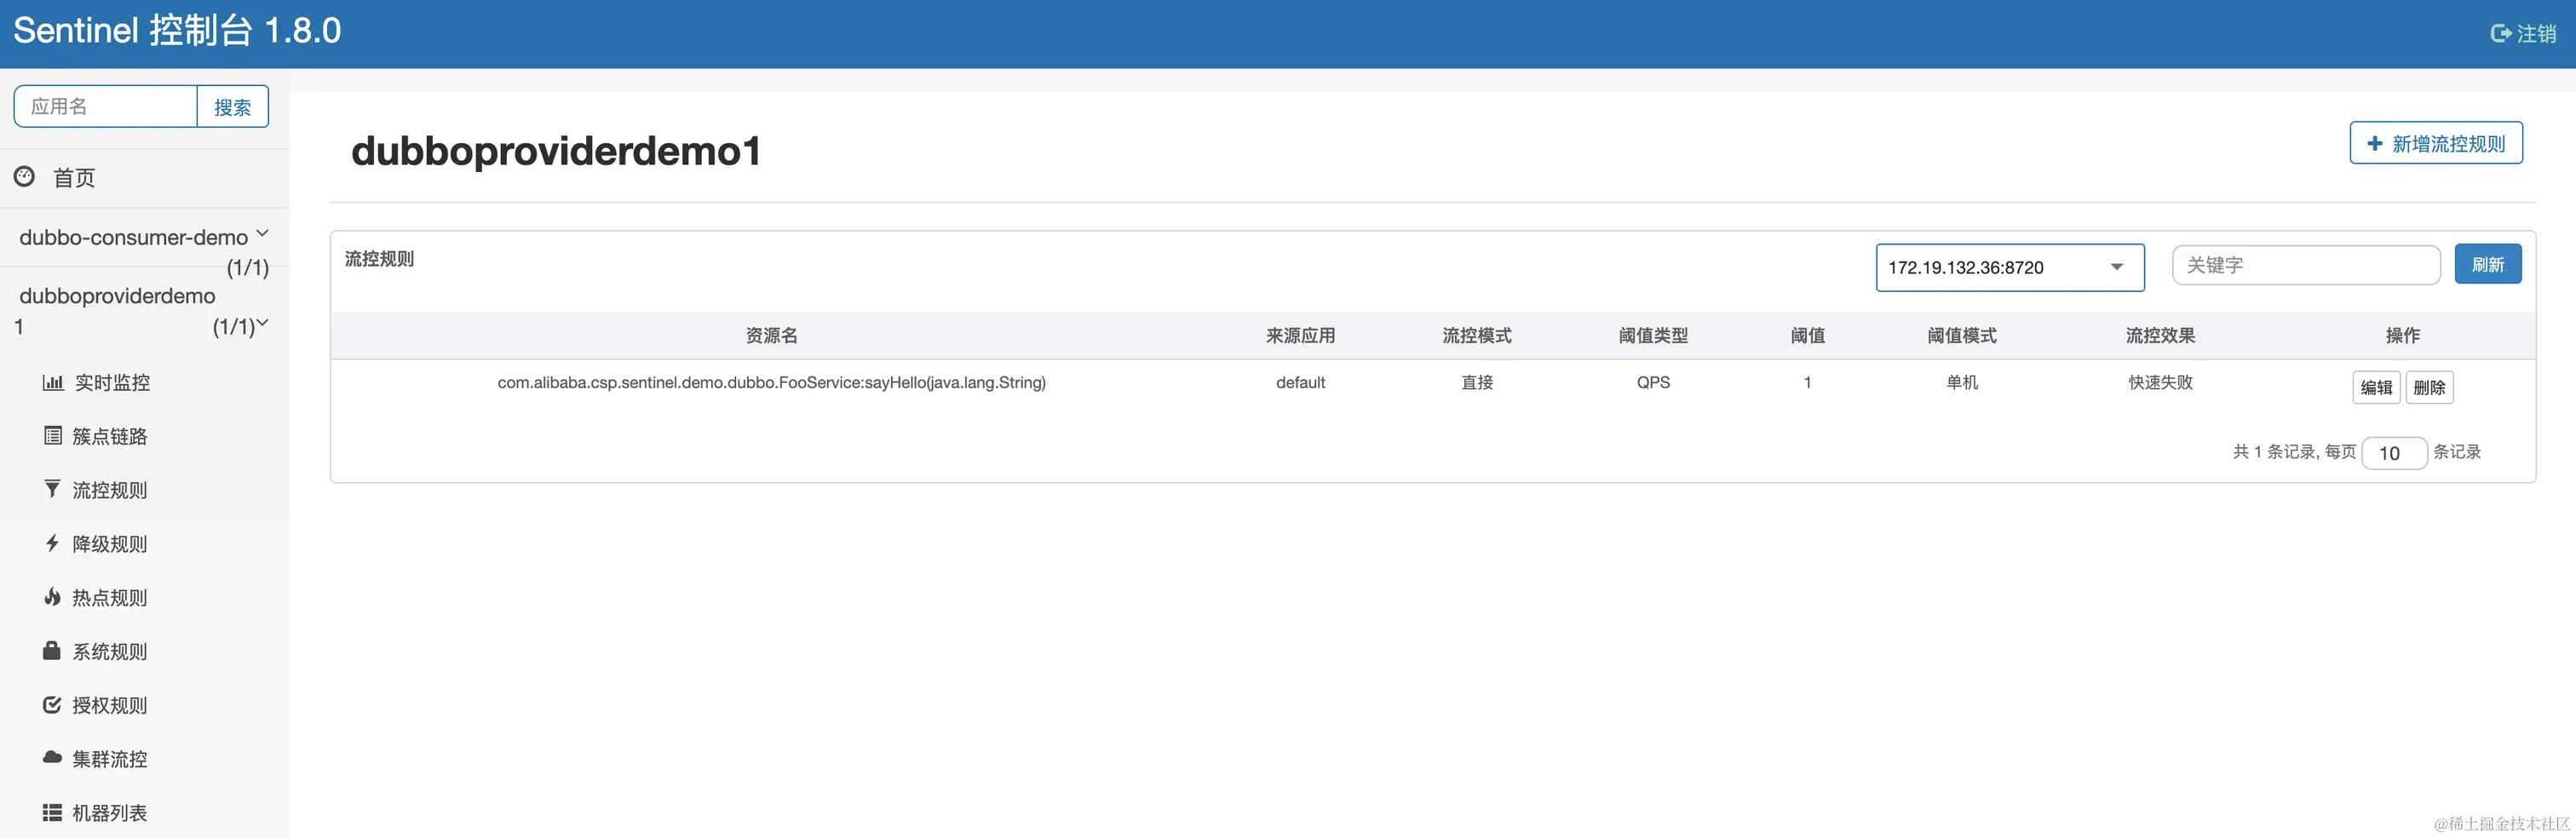Click 删除 for the sayHello rule
2576x838 pixels.
(x=2429, y=387)
